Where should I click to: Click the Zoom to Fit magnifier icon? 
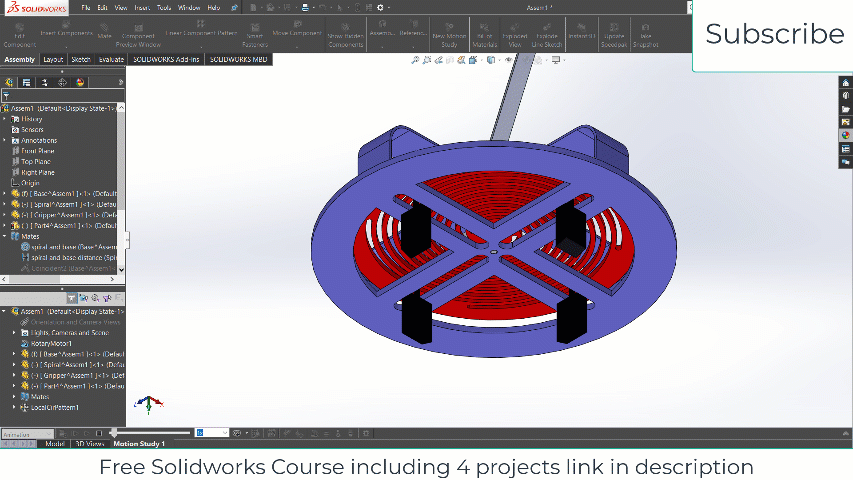pyautogui.click(x=415, y=60)
